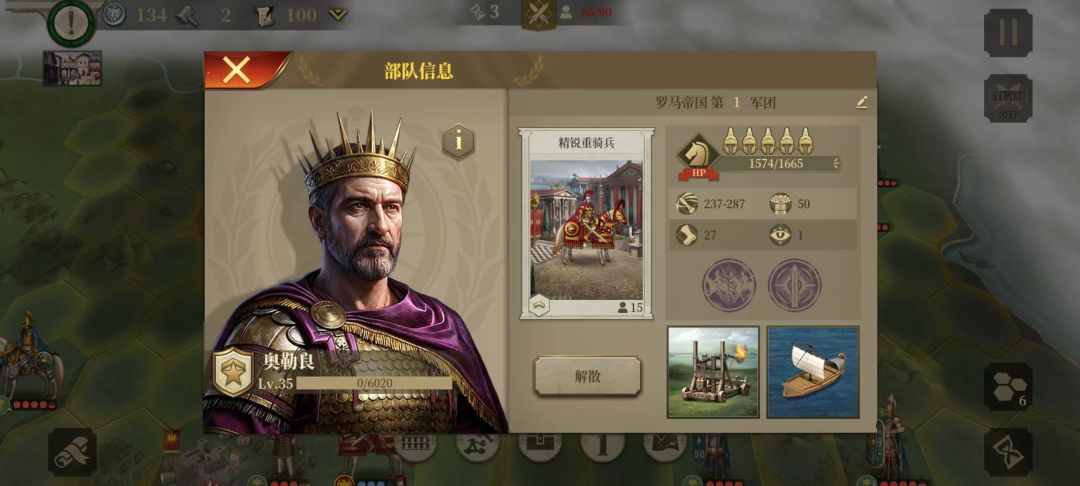This screenshot has width=1080, height=486.
Task: Expand the chevron badge on unit card
Action: point(538,305)
